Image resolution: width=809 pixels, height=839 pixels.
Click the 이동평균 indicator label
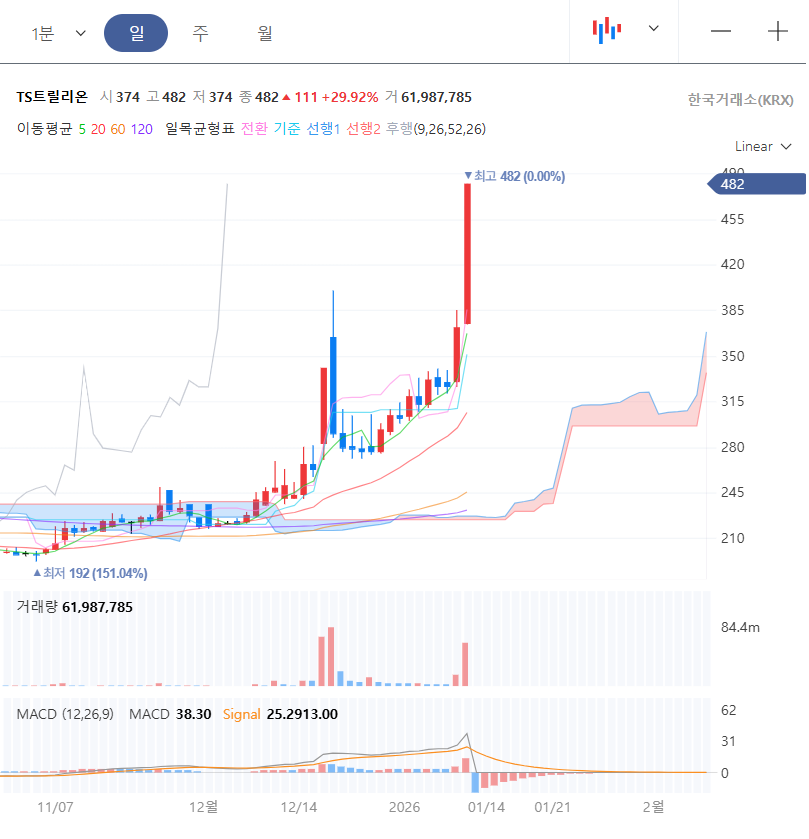tap(44, 129)
